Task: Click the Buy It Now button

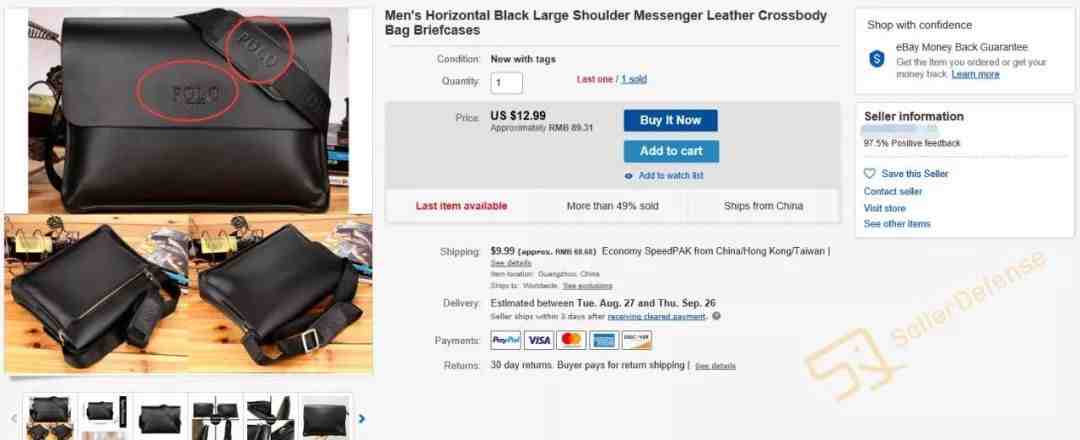Action: tap(670, 121)
